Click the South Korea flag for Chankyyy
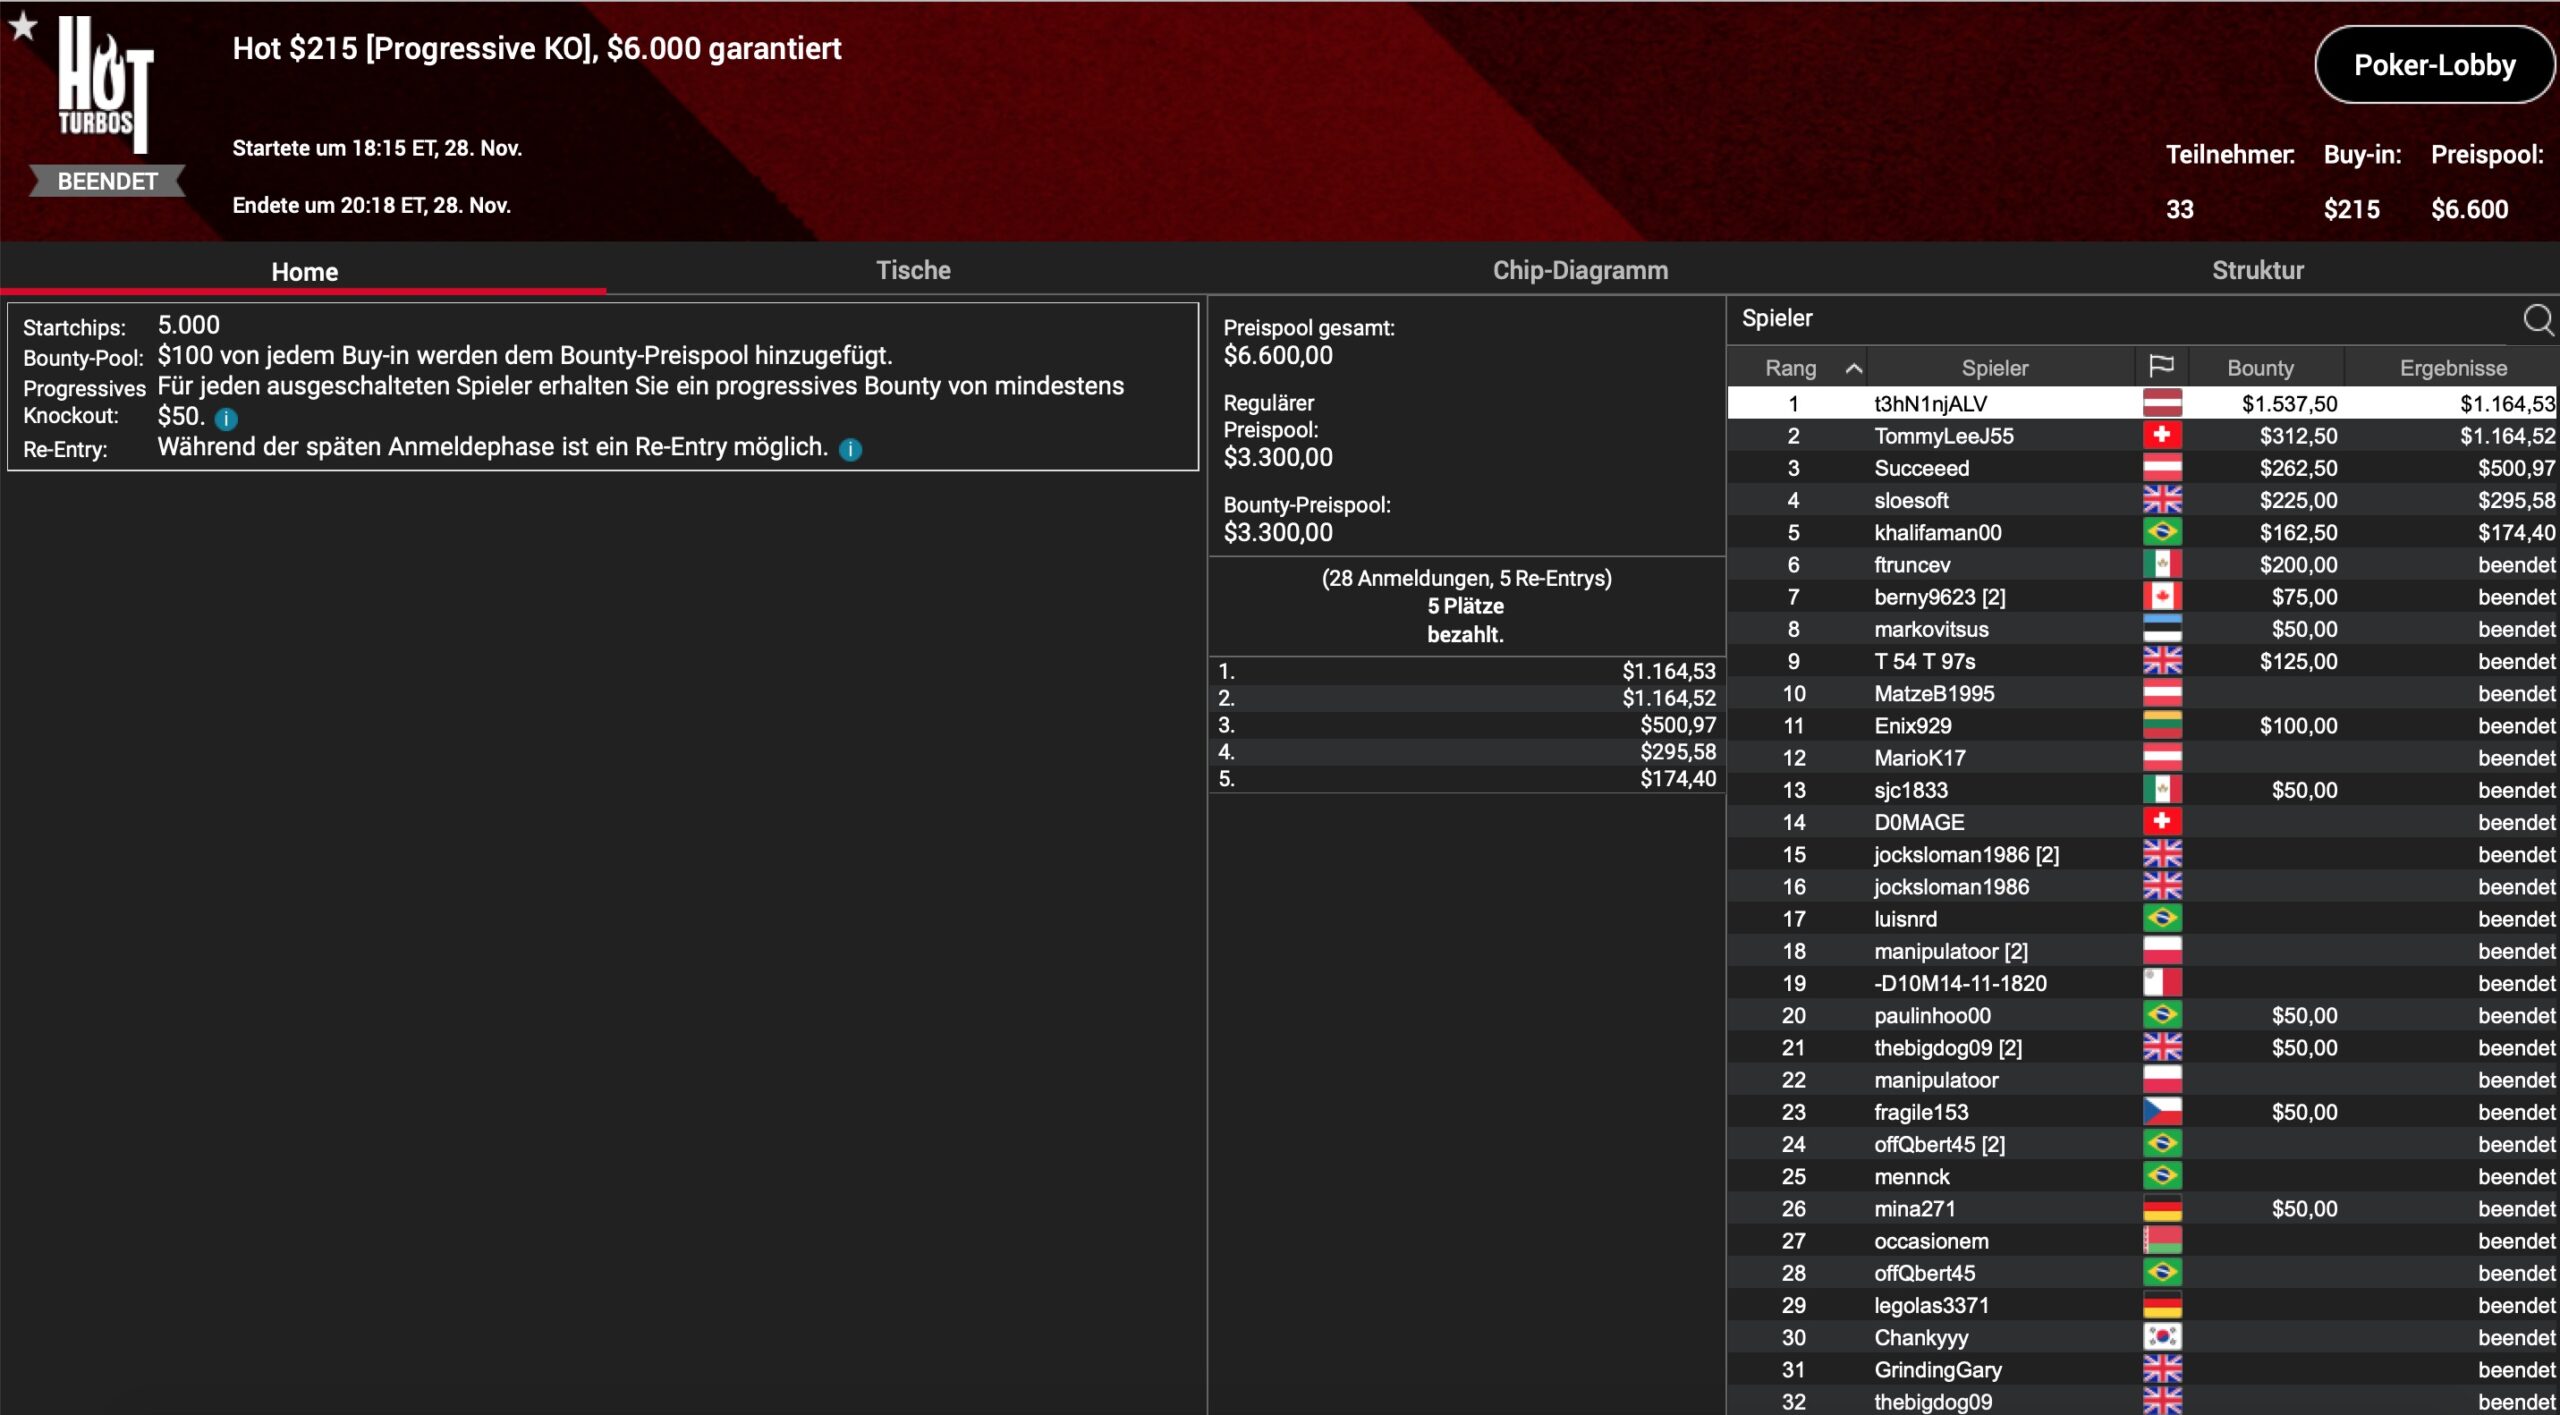This screenshot has width=2560, height=1415. [x=2161, y=1337]
